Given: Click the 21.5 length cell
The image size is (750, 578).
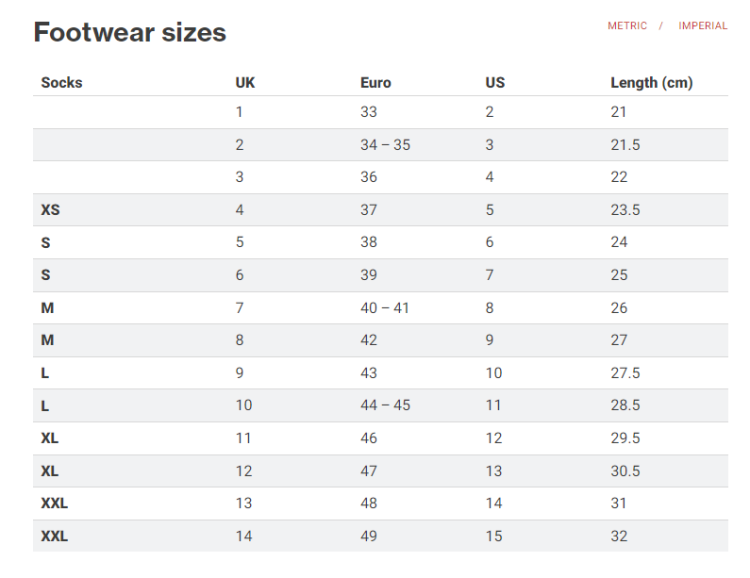Looking at the screenshot, I should click(x=625, y=145).
